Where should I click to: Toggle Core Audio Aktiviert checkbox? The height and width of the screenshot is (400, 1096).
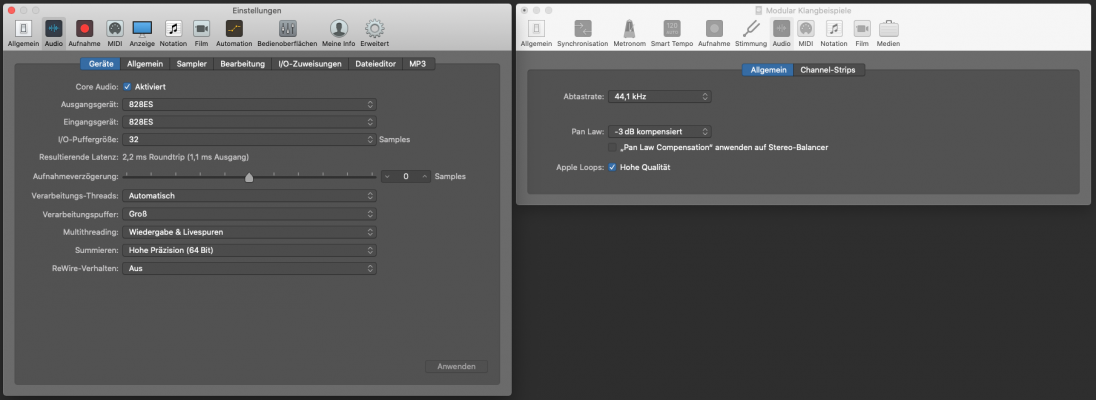coord(127,87)
